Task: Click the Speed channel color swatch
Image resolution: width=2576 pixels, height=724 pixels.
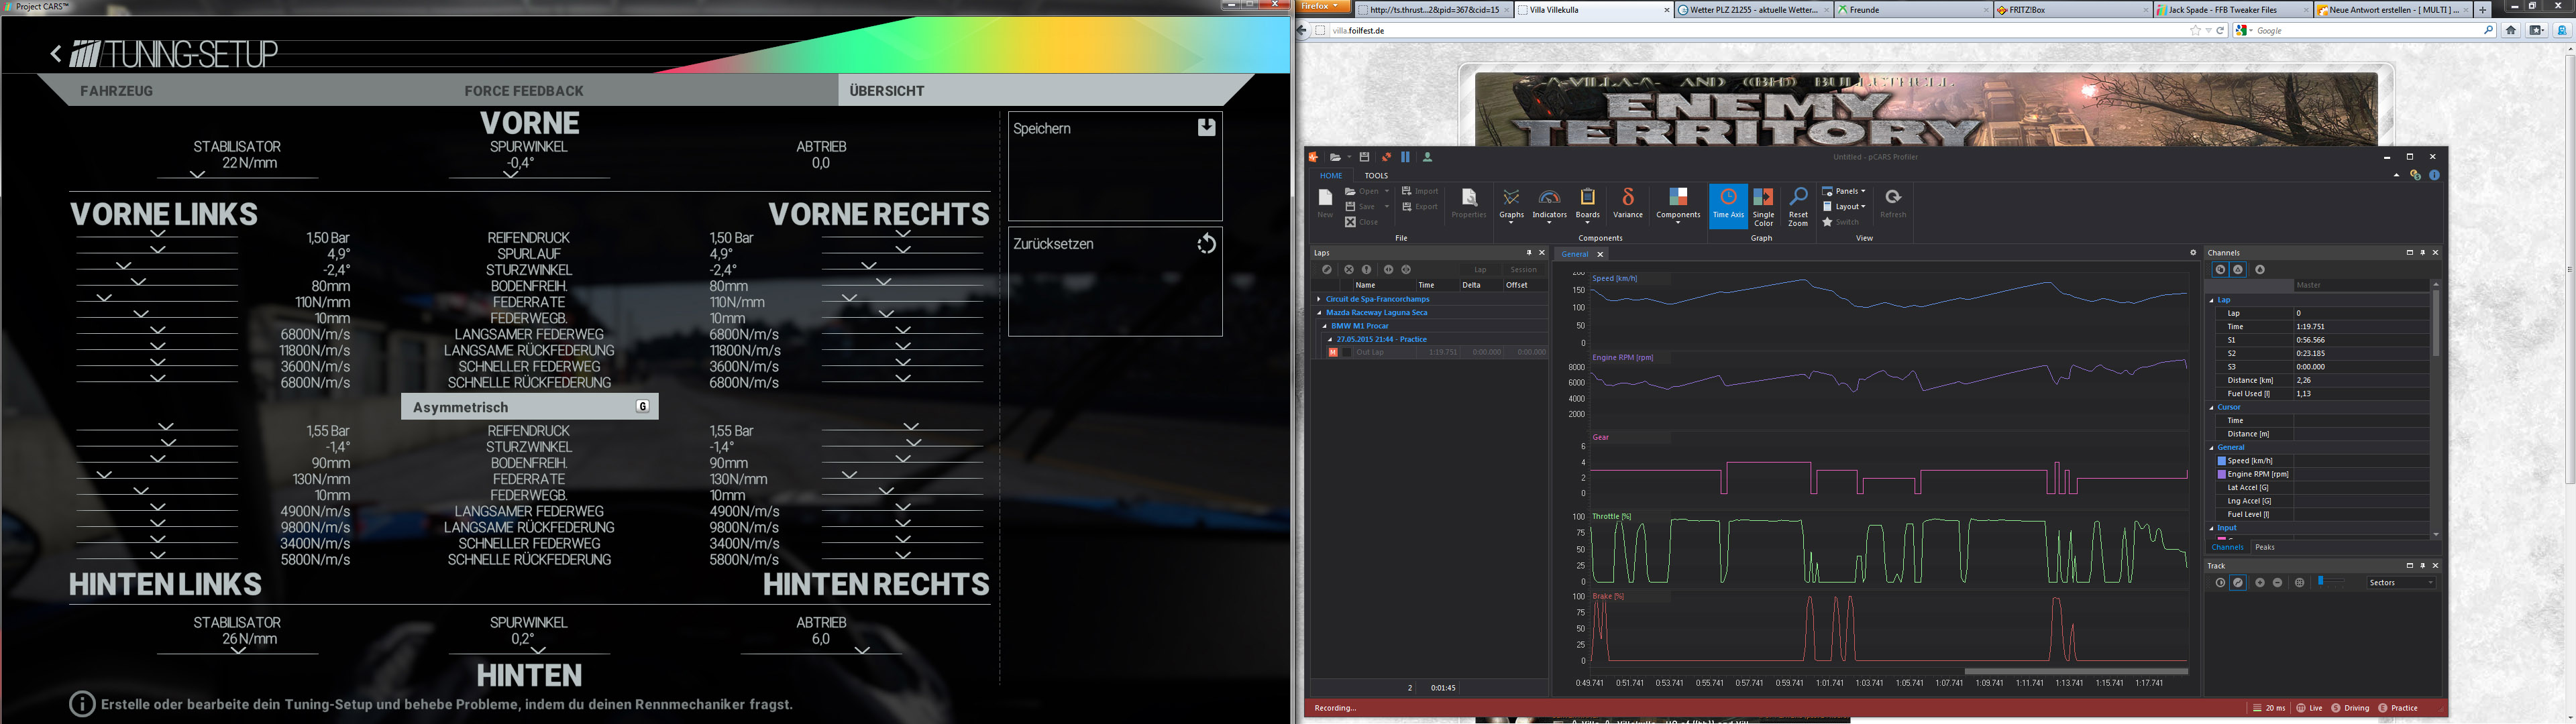Action: tap(2222, 461)
